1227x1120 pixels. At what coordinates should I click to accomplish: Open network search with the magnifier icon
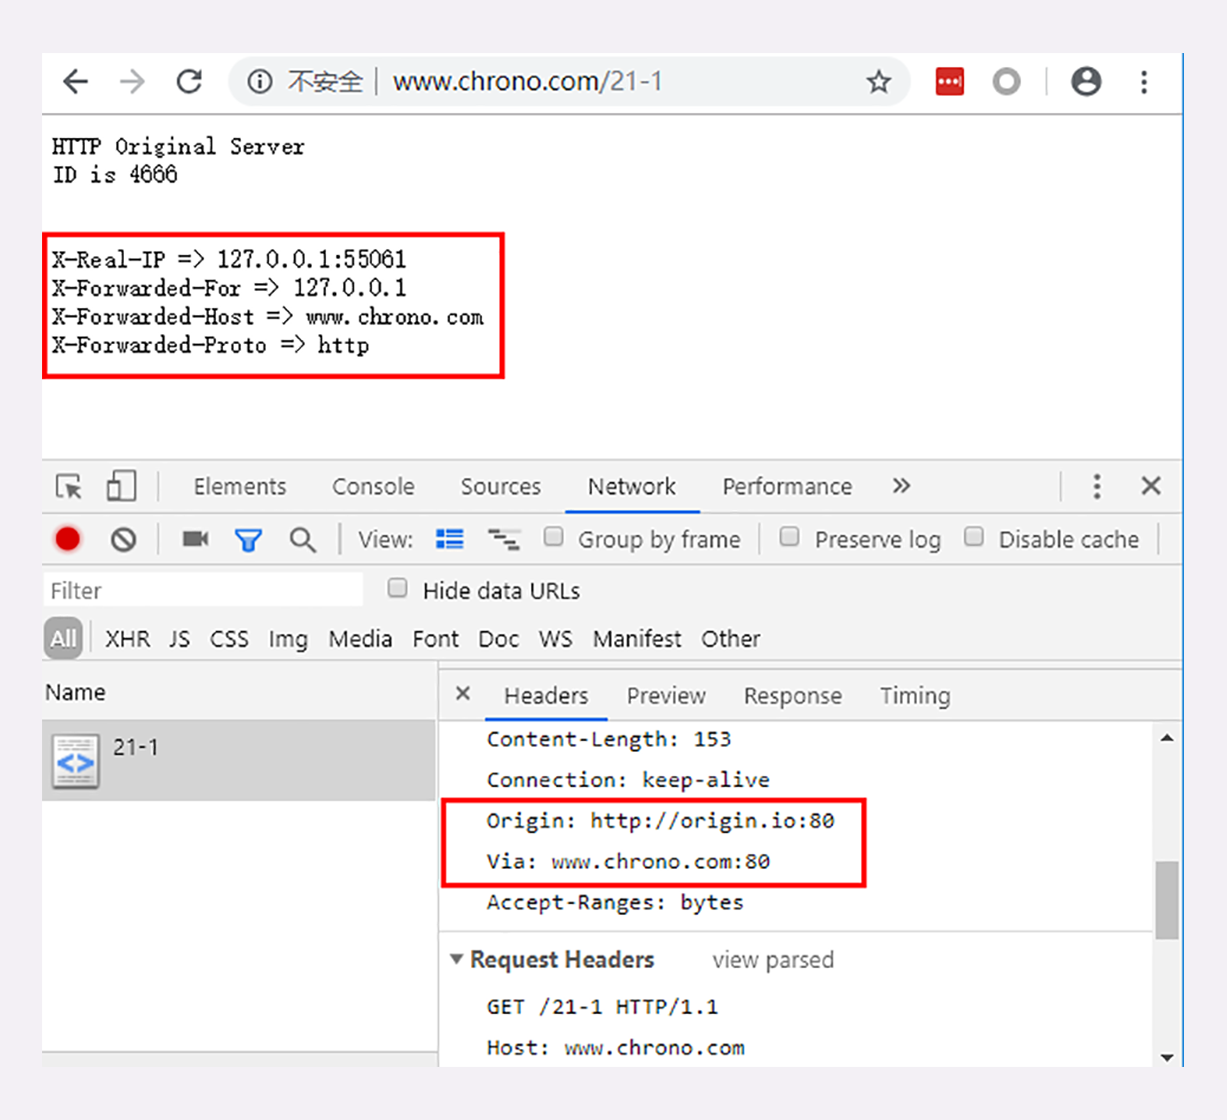pyautogui.click(x=302, y=540)
